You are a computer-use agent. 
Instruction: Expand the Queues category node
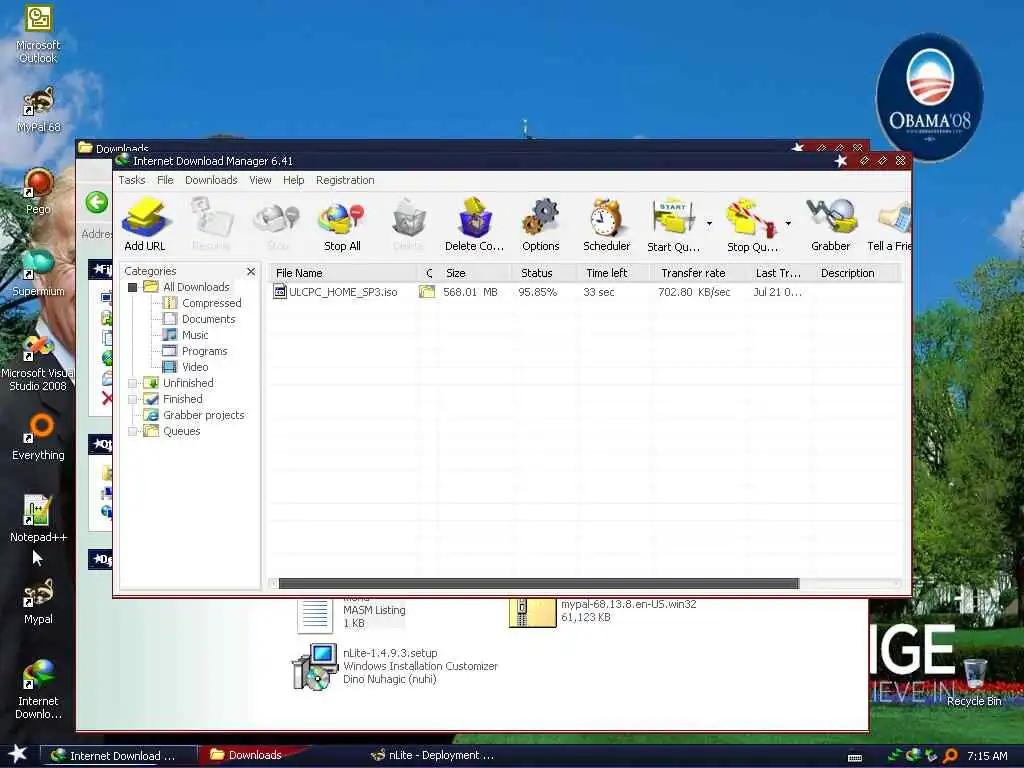133,431
